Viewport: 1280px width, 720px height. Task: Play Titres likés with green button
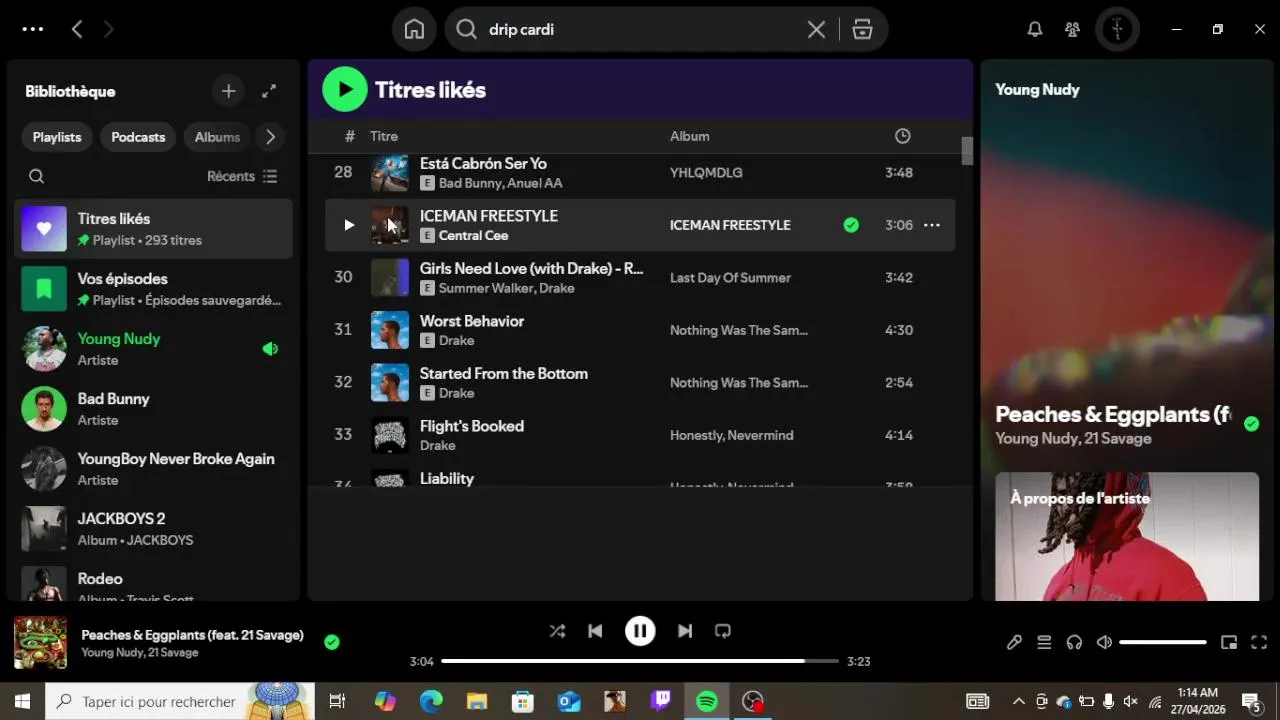pos(345,90)
